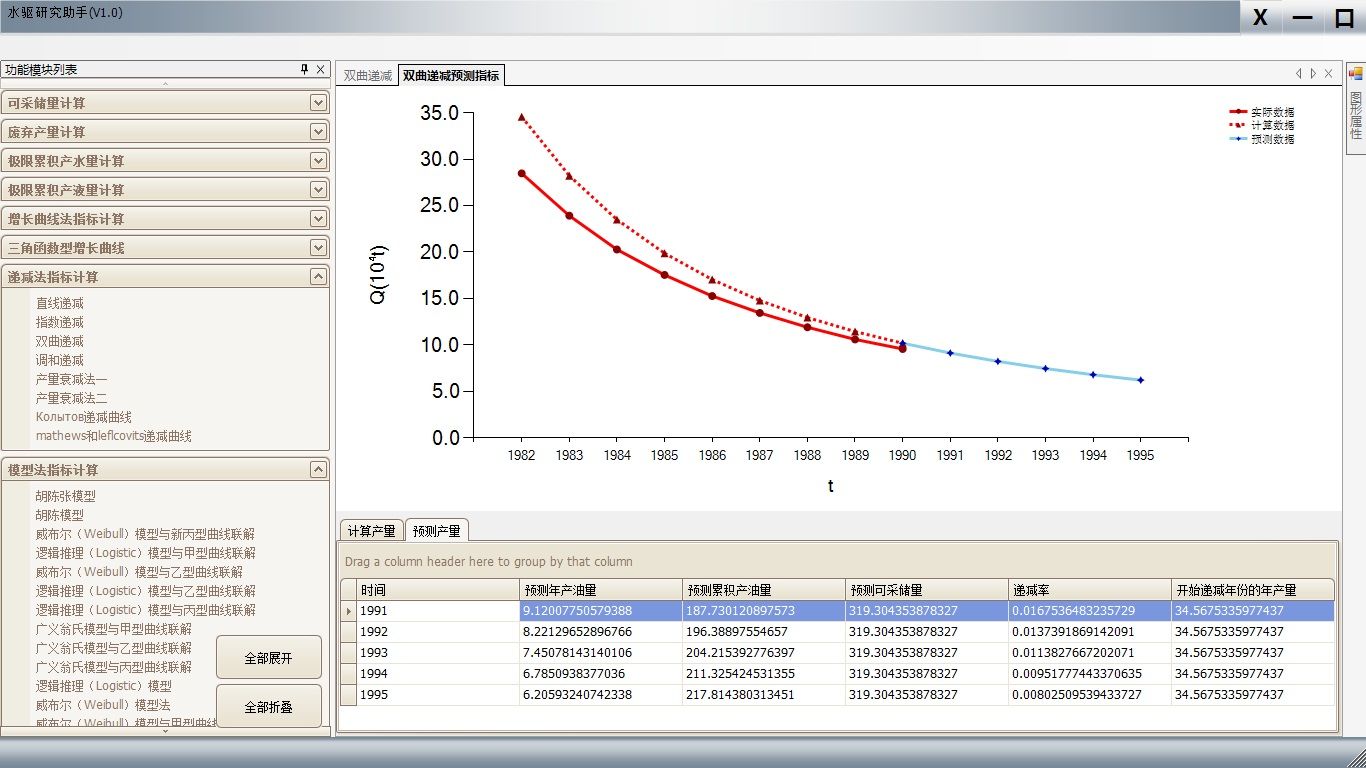The width and height of the screenshot is (1366, 768).
Task: Click the scroll-up arrow of module list
Action: pos(165,84)
